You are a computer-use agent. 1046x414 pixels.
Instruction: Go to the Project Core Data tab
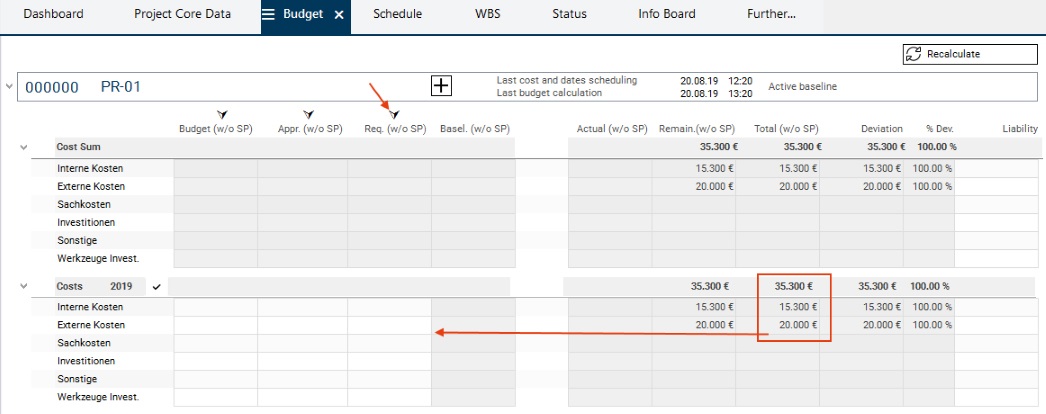[182, 15]
